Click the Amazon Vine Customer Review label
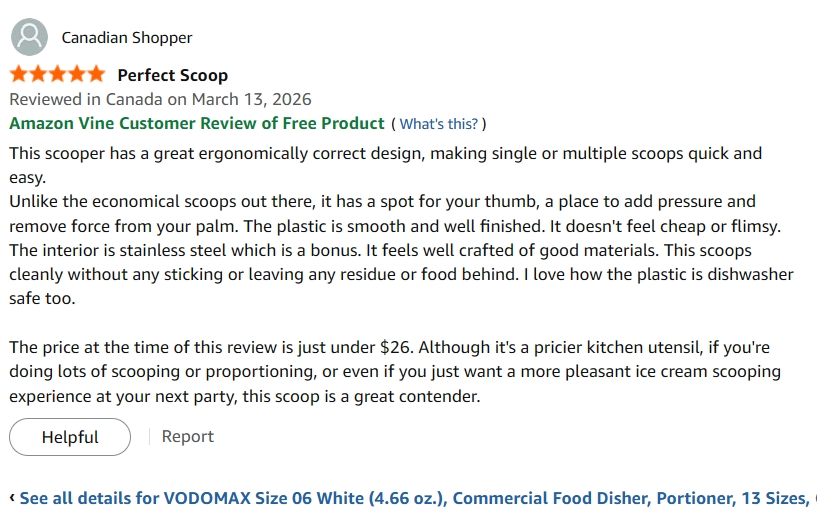This screenshot has width=817, height=515. pos(196,124)
